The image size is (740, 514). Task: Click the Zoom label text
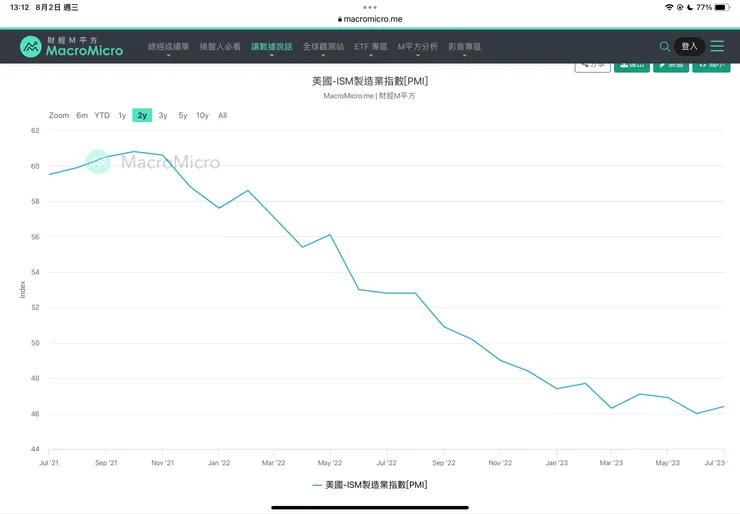click(59, 115)
